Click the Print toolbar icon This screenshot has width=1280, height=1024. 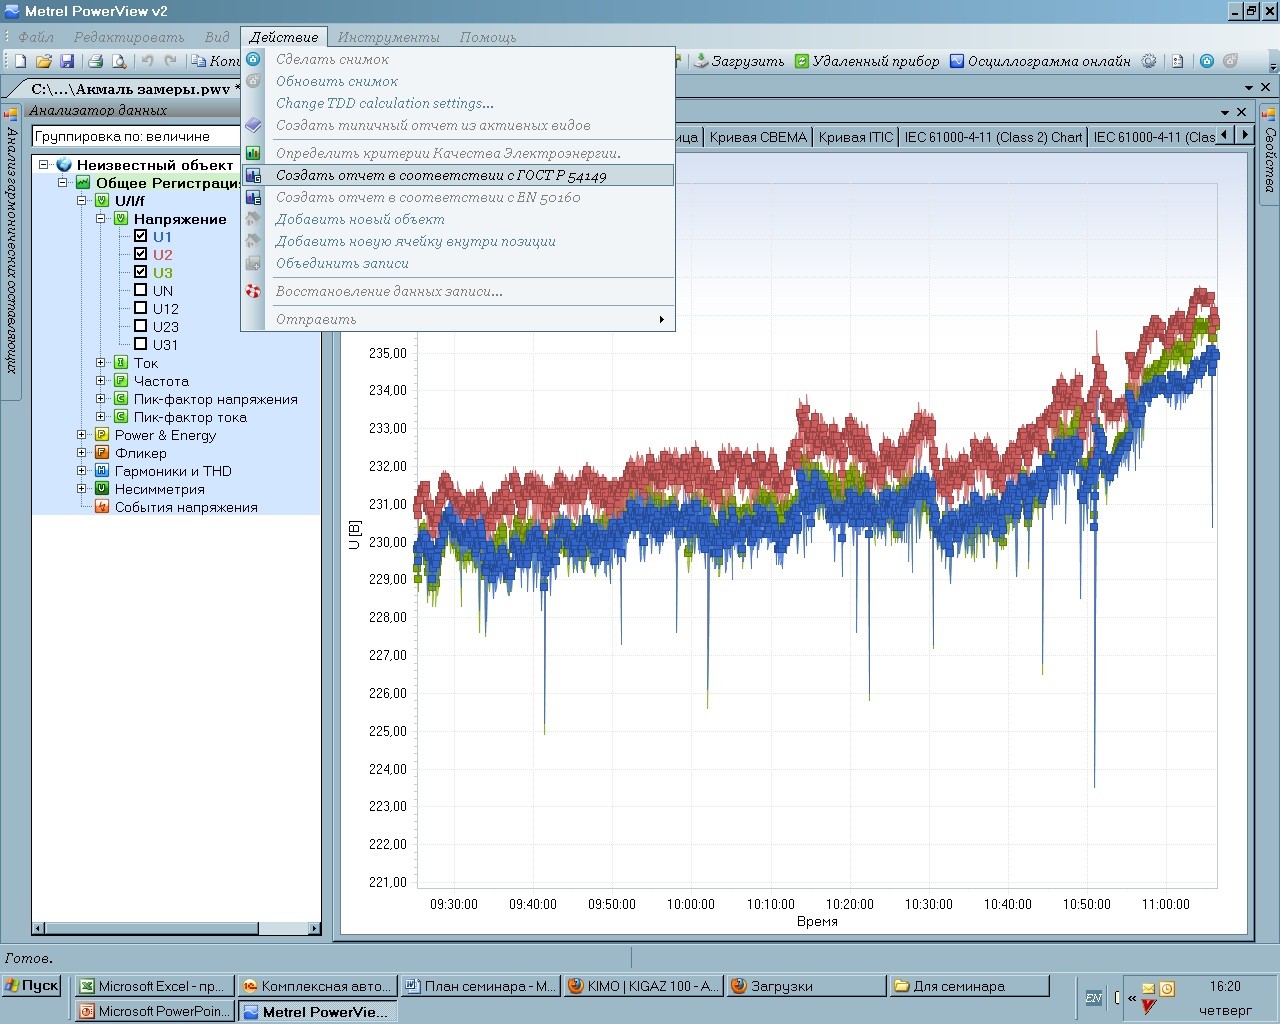click(x=96, y=61)
